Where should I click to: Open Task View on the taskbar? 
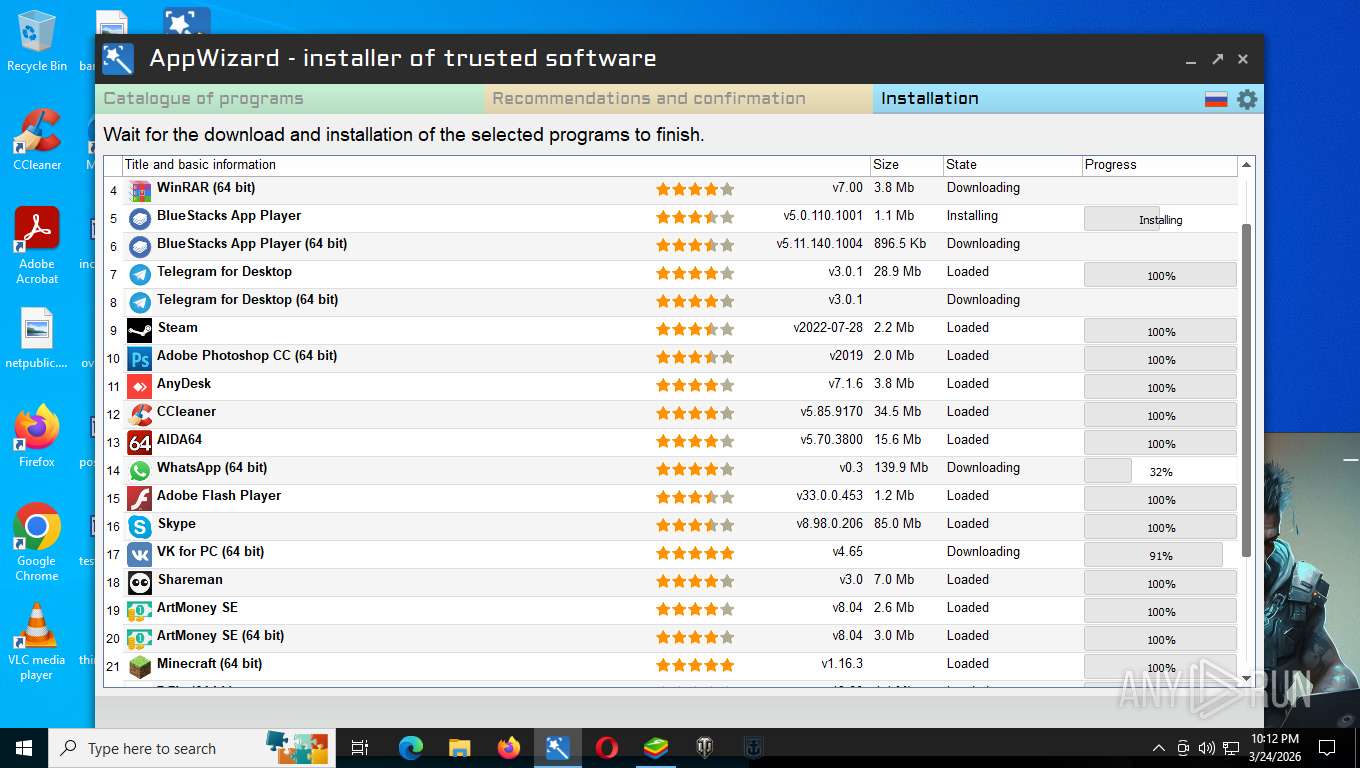point(360,748)
